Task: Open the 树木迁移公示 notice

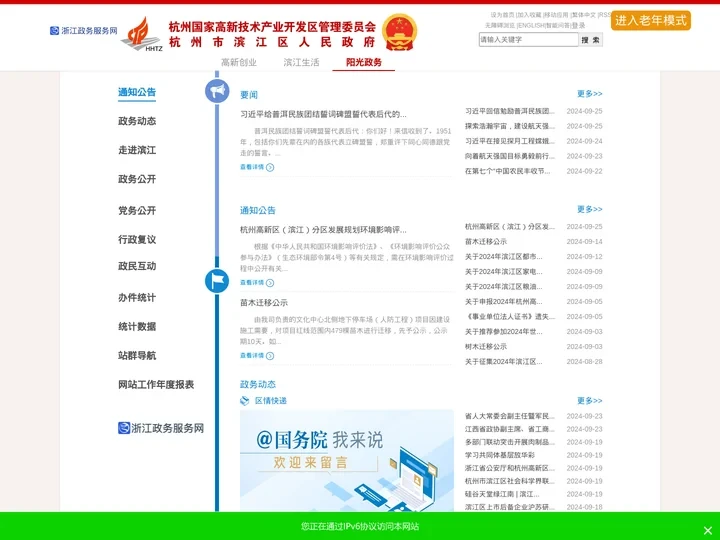Action: (486, 346)
